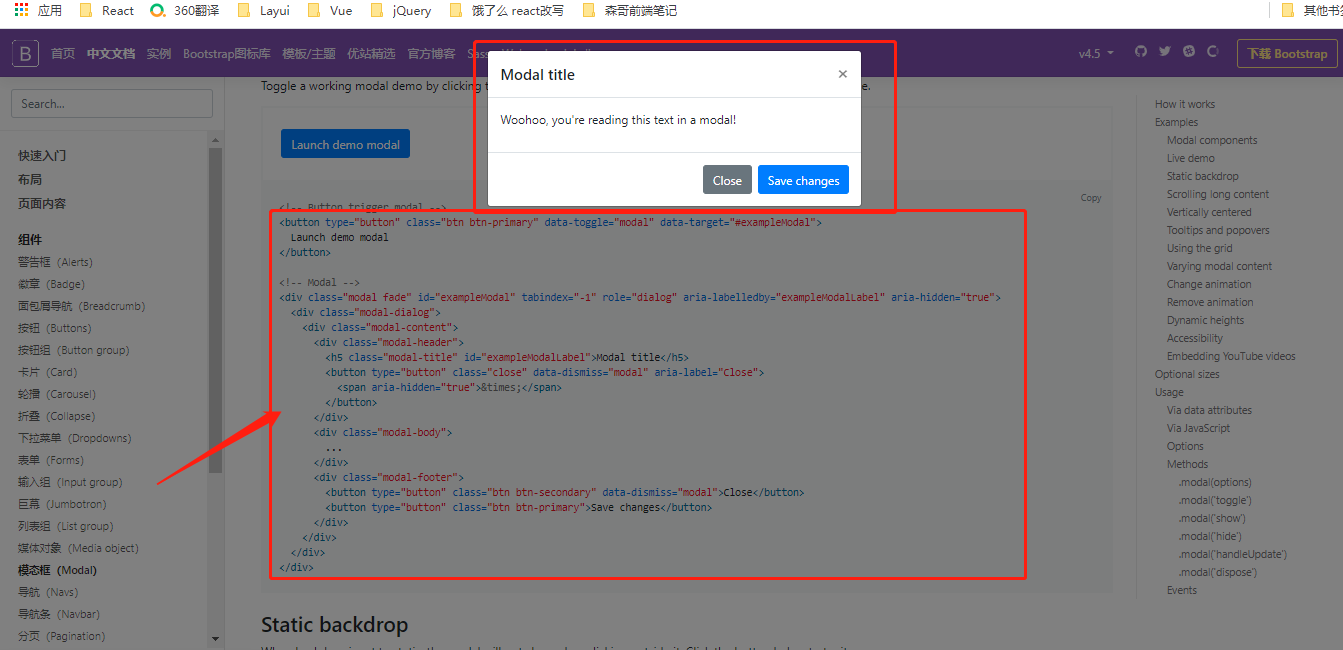The height and width of the screenshot is (650, 1343).
Task: Go to 首页 in the navbar
Action: pos(63,53)
